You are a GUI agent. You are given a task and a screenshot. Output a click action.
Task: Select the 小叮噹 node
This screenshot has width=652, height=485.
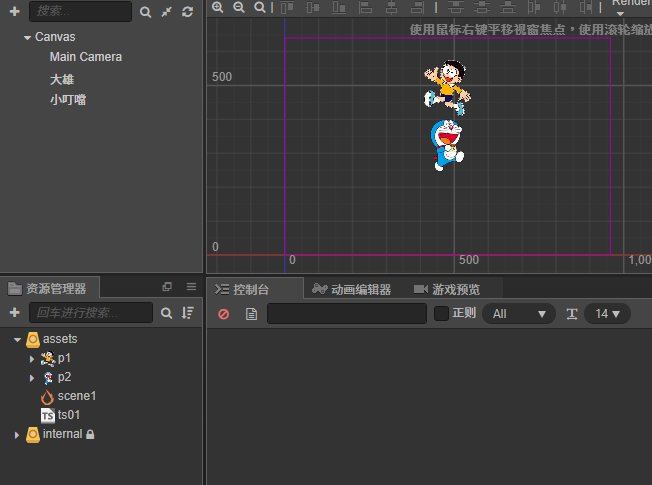click(68, 100)
